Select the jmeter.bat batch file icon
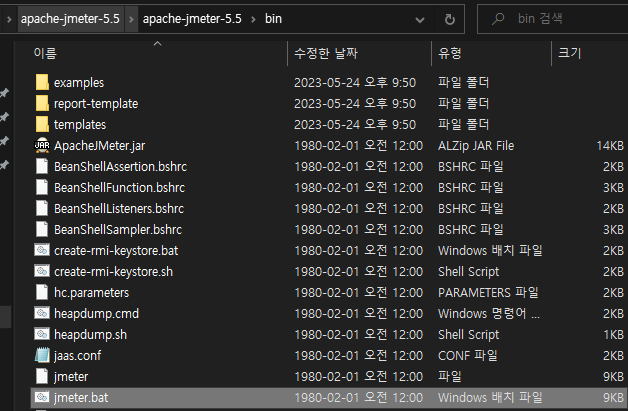 (42, 397)
